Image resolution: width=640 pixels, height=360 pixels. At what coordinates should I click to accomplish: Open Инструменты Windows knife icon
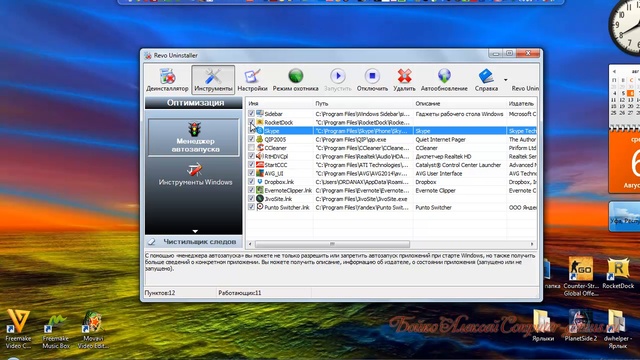pyautogui.click(x=195, y=169)
